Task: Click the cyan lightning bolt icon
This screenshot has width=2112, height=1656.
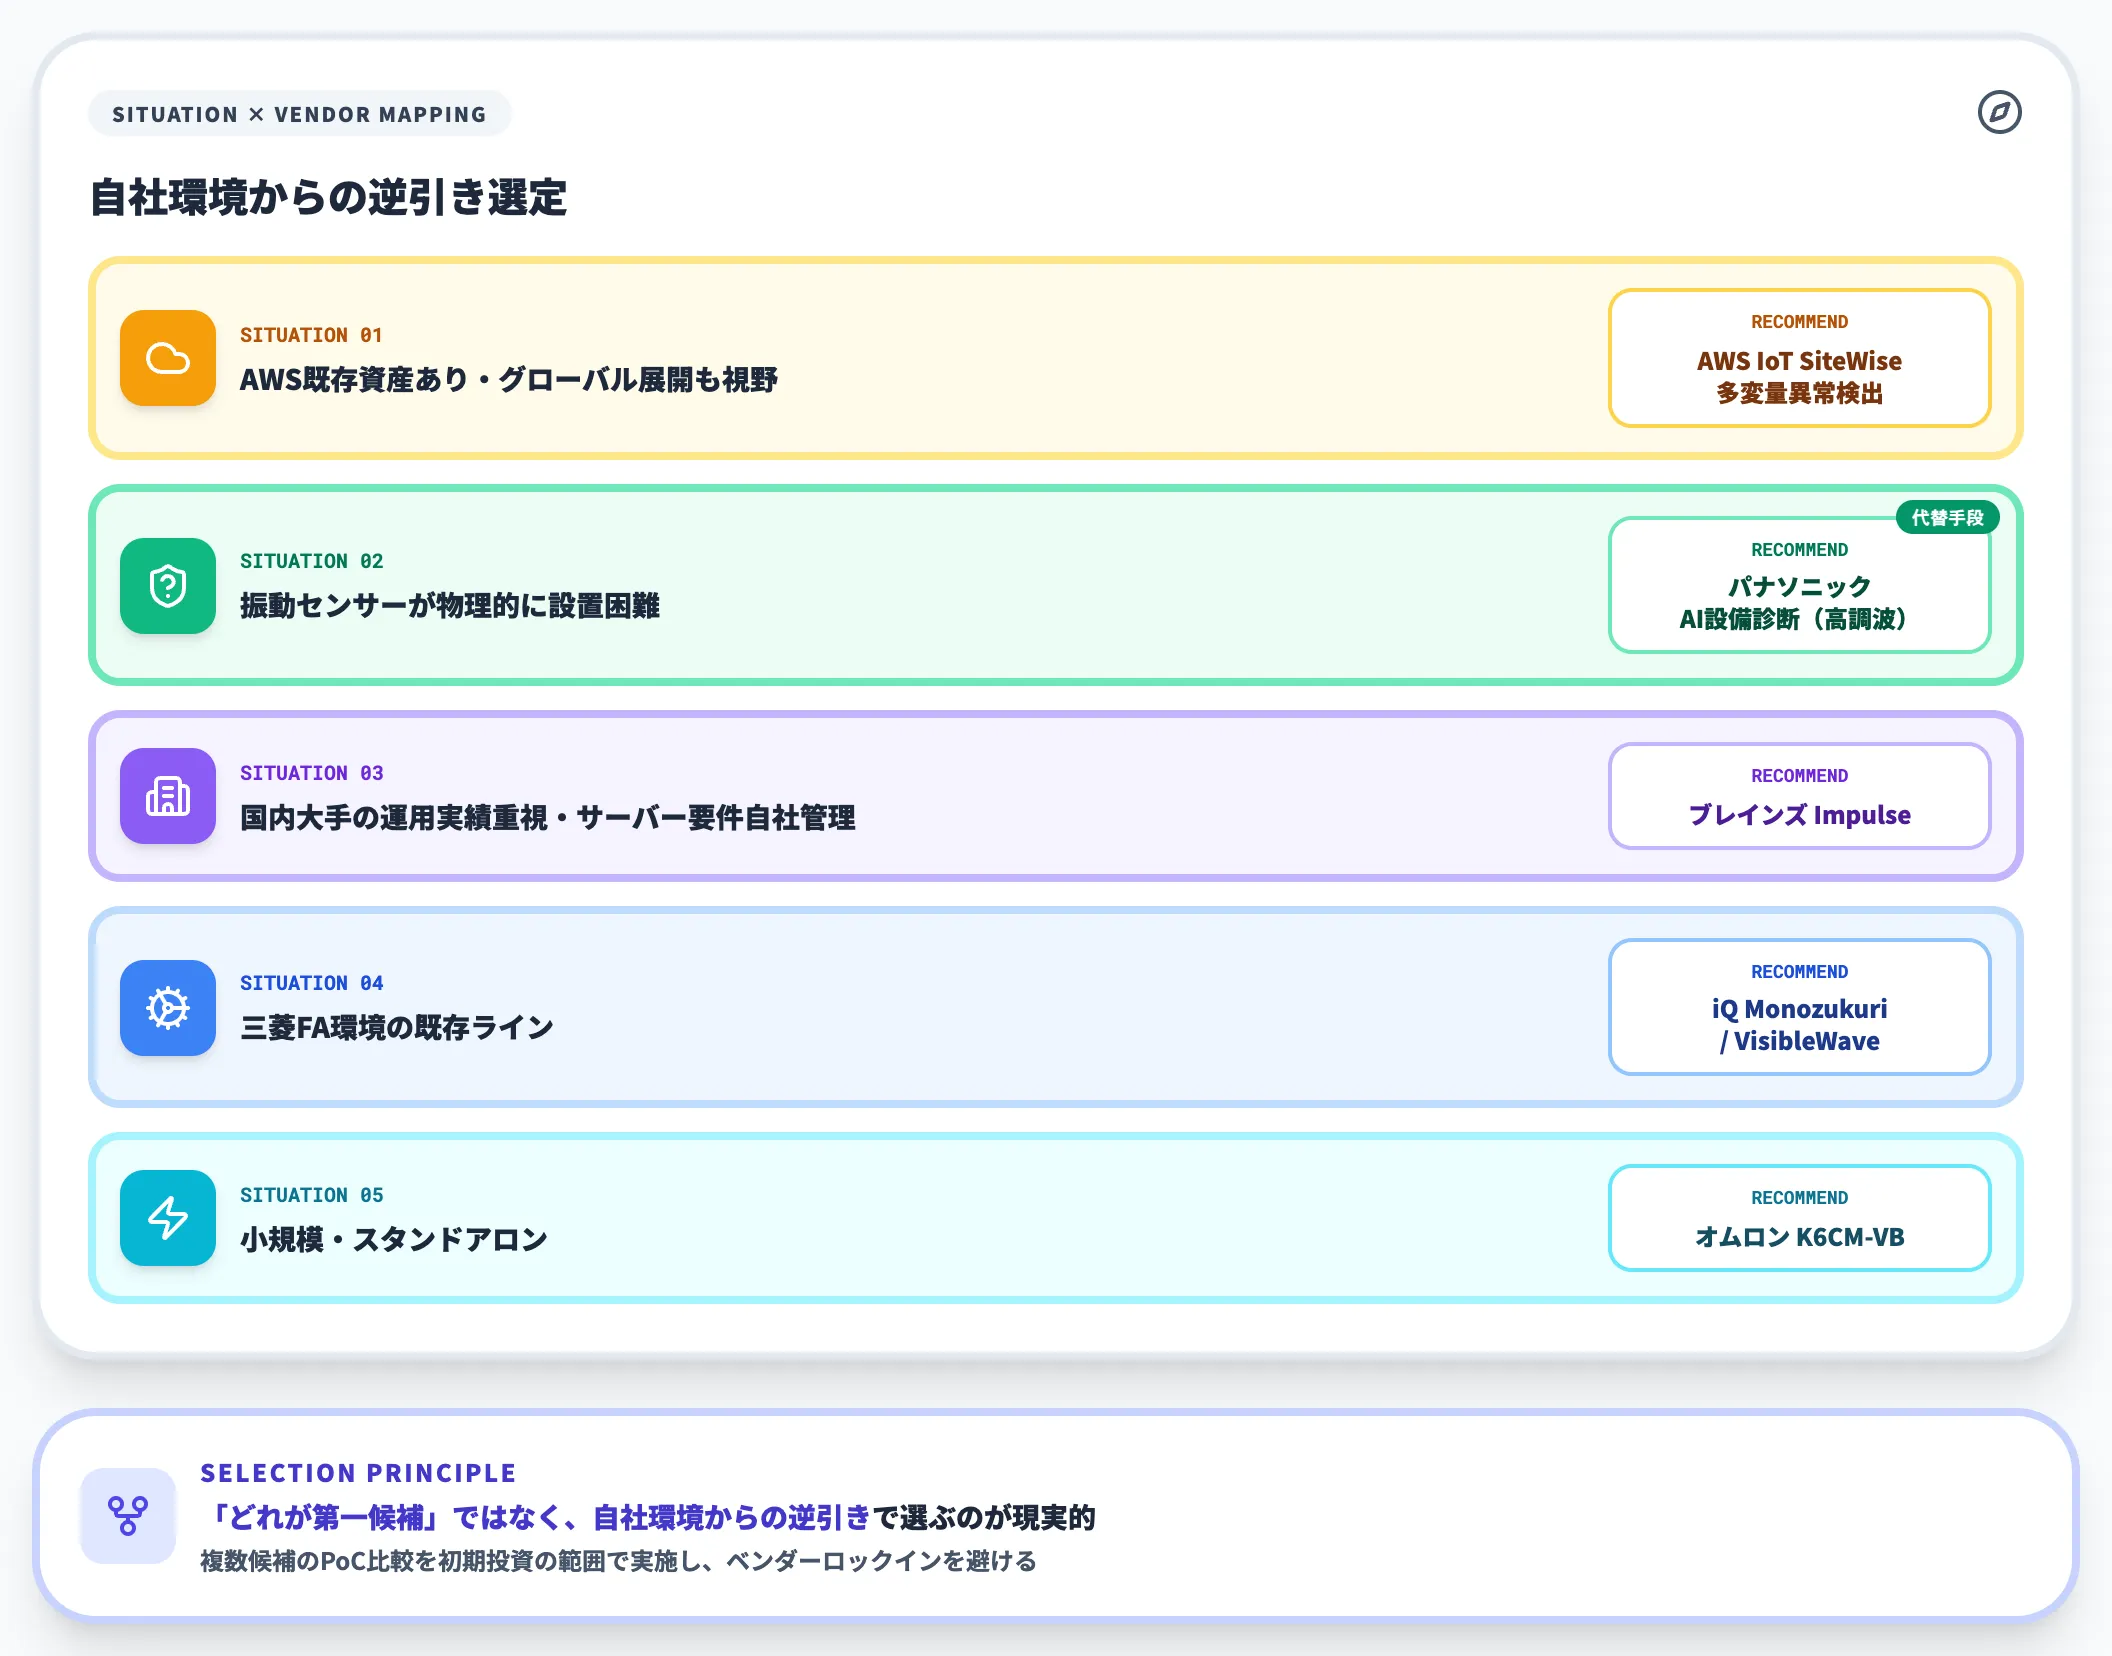Action: tap(168, 1218)
